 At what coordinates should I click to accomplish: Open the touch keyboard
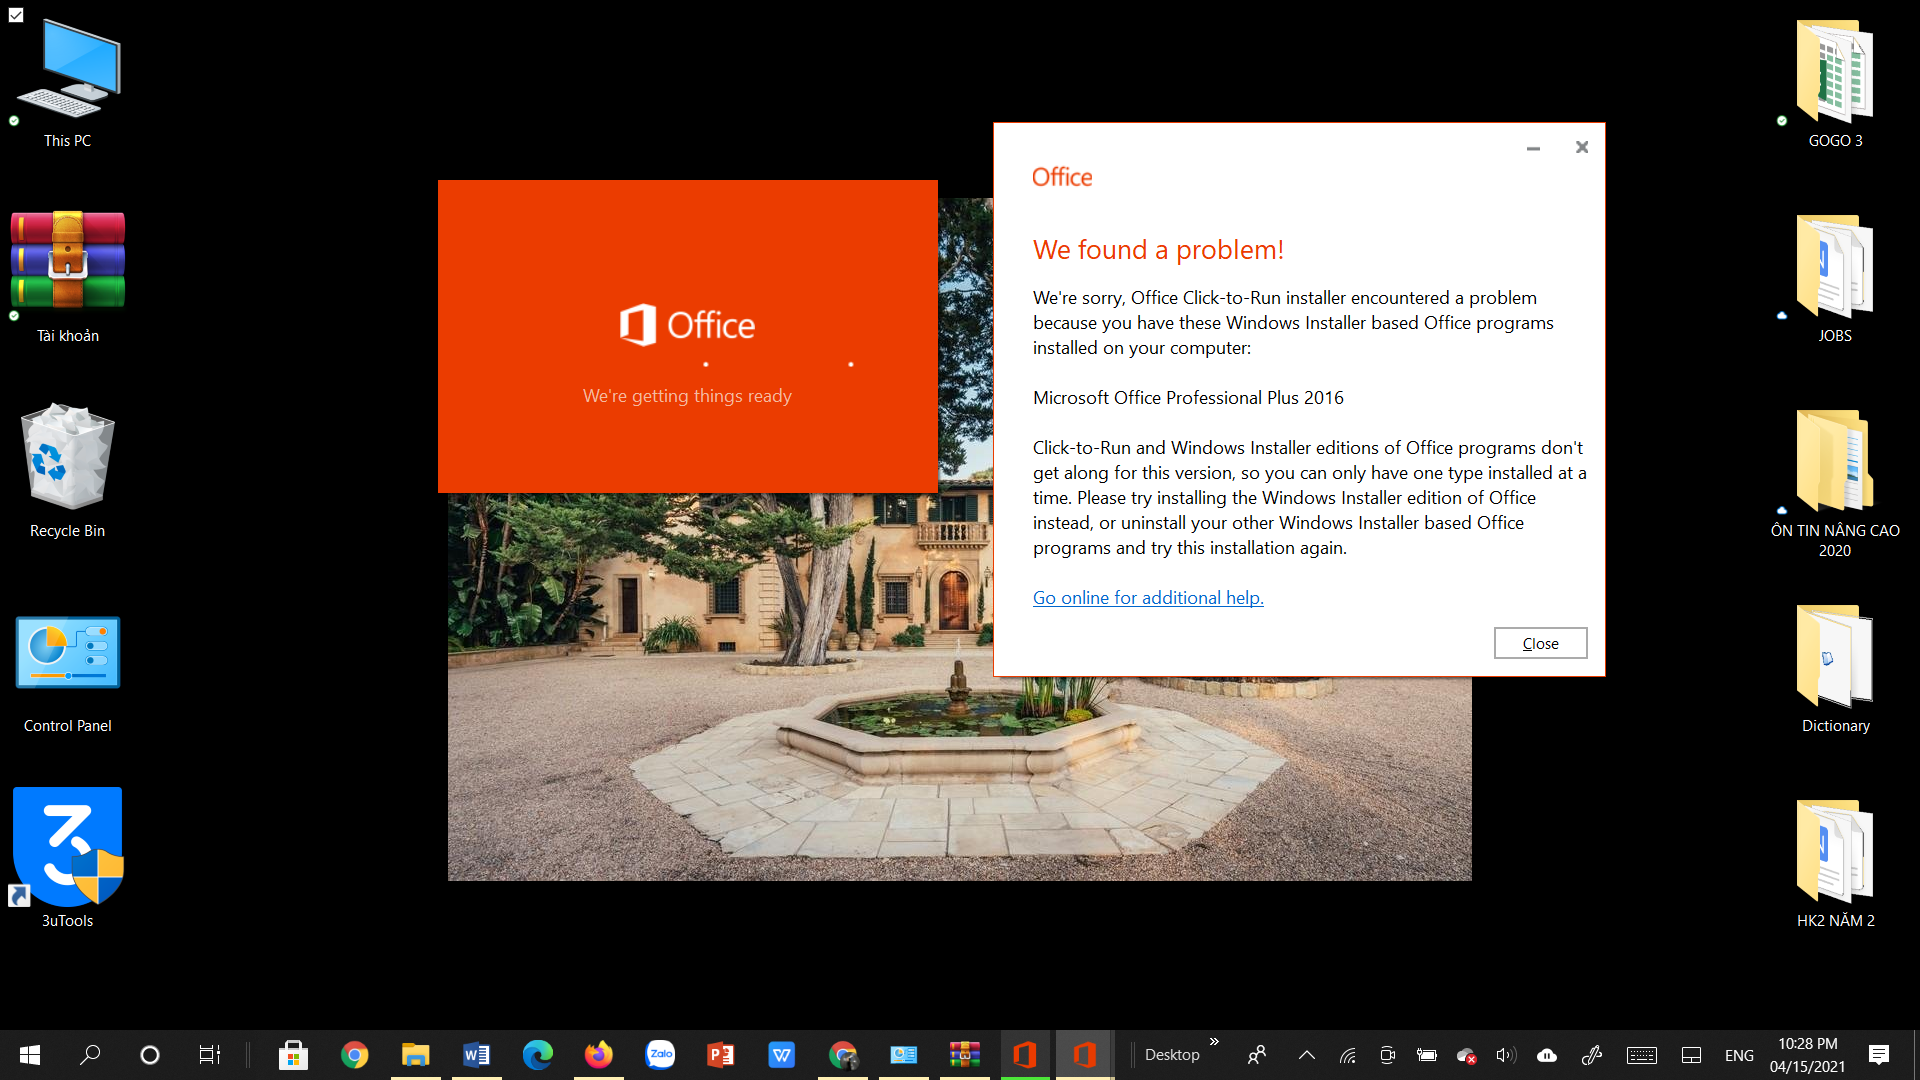pyautogui.click(x=1642, y=1055)
